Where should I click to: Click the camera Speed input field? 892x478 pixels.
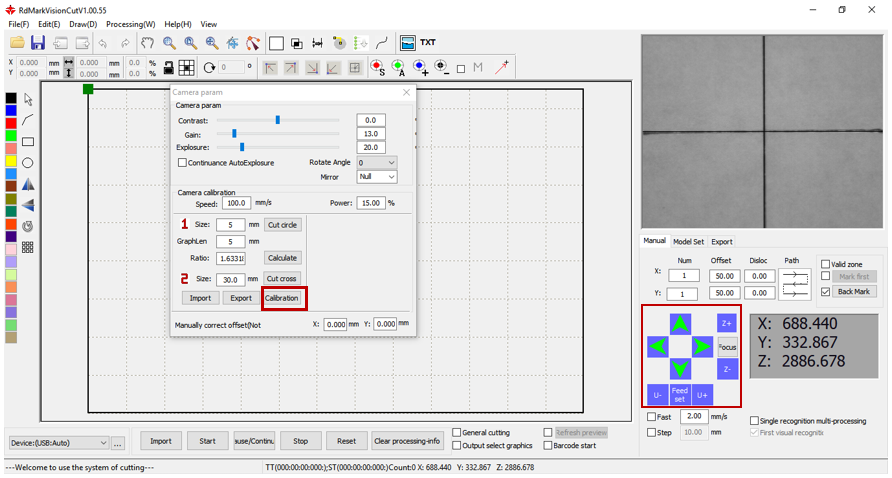[236, 203]
